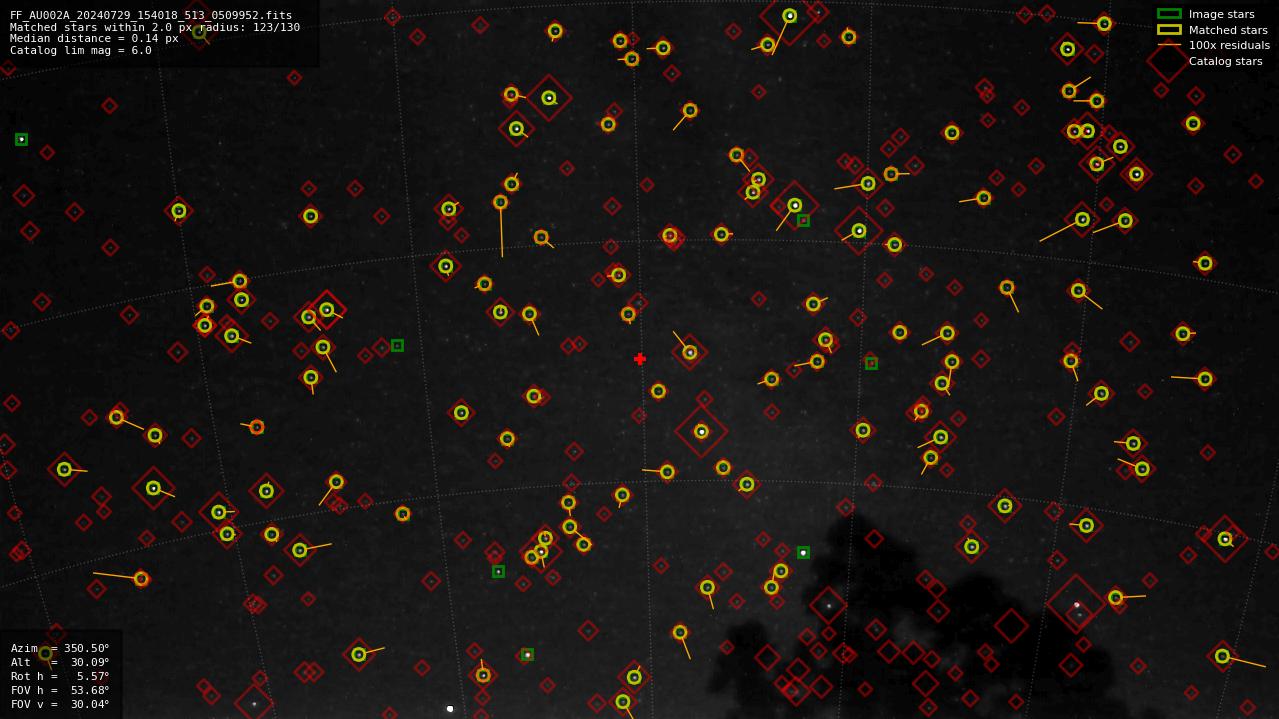Click the red center cross marker
The width and height of the screenshot is (1279, 719).
click(x=640, y=359)
